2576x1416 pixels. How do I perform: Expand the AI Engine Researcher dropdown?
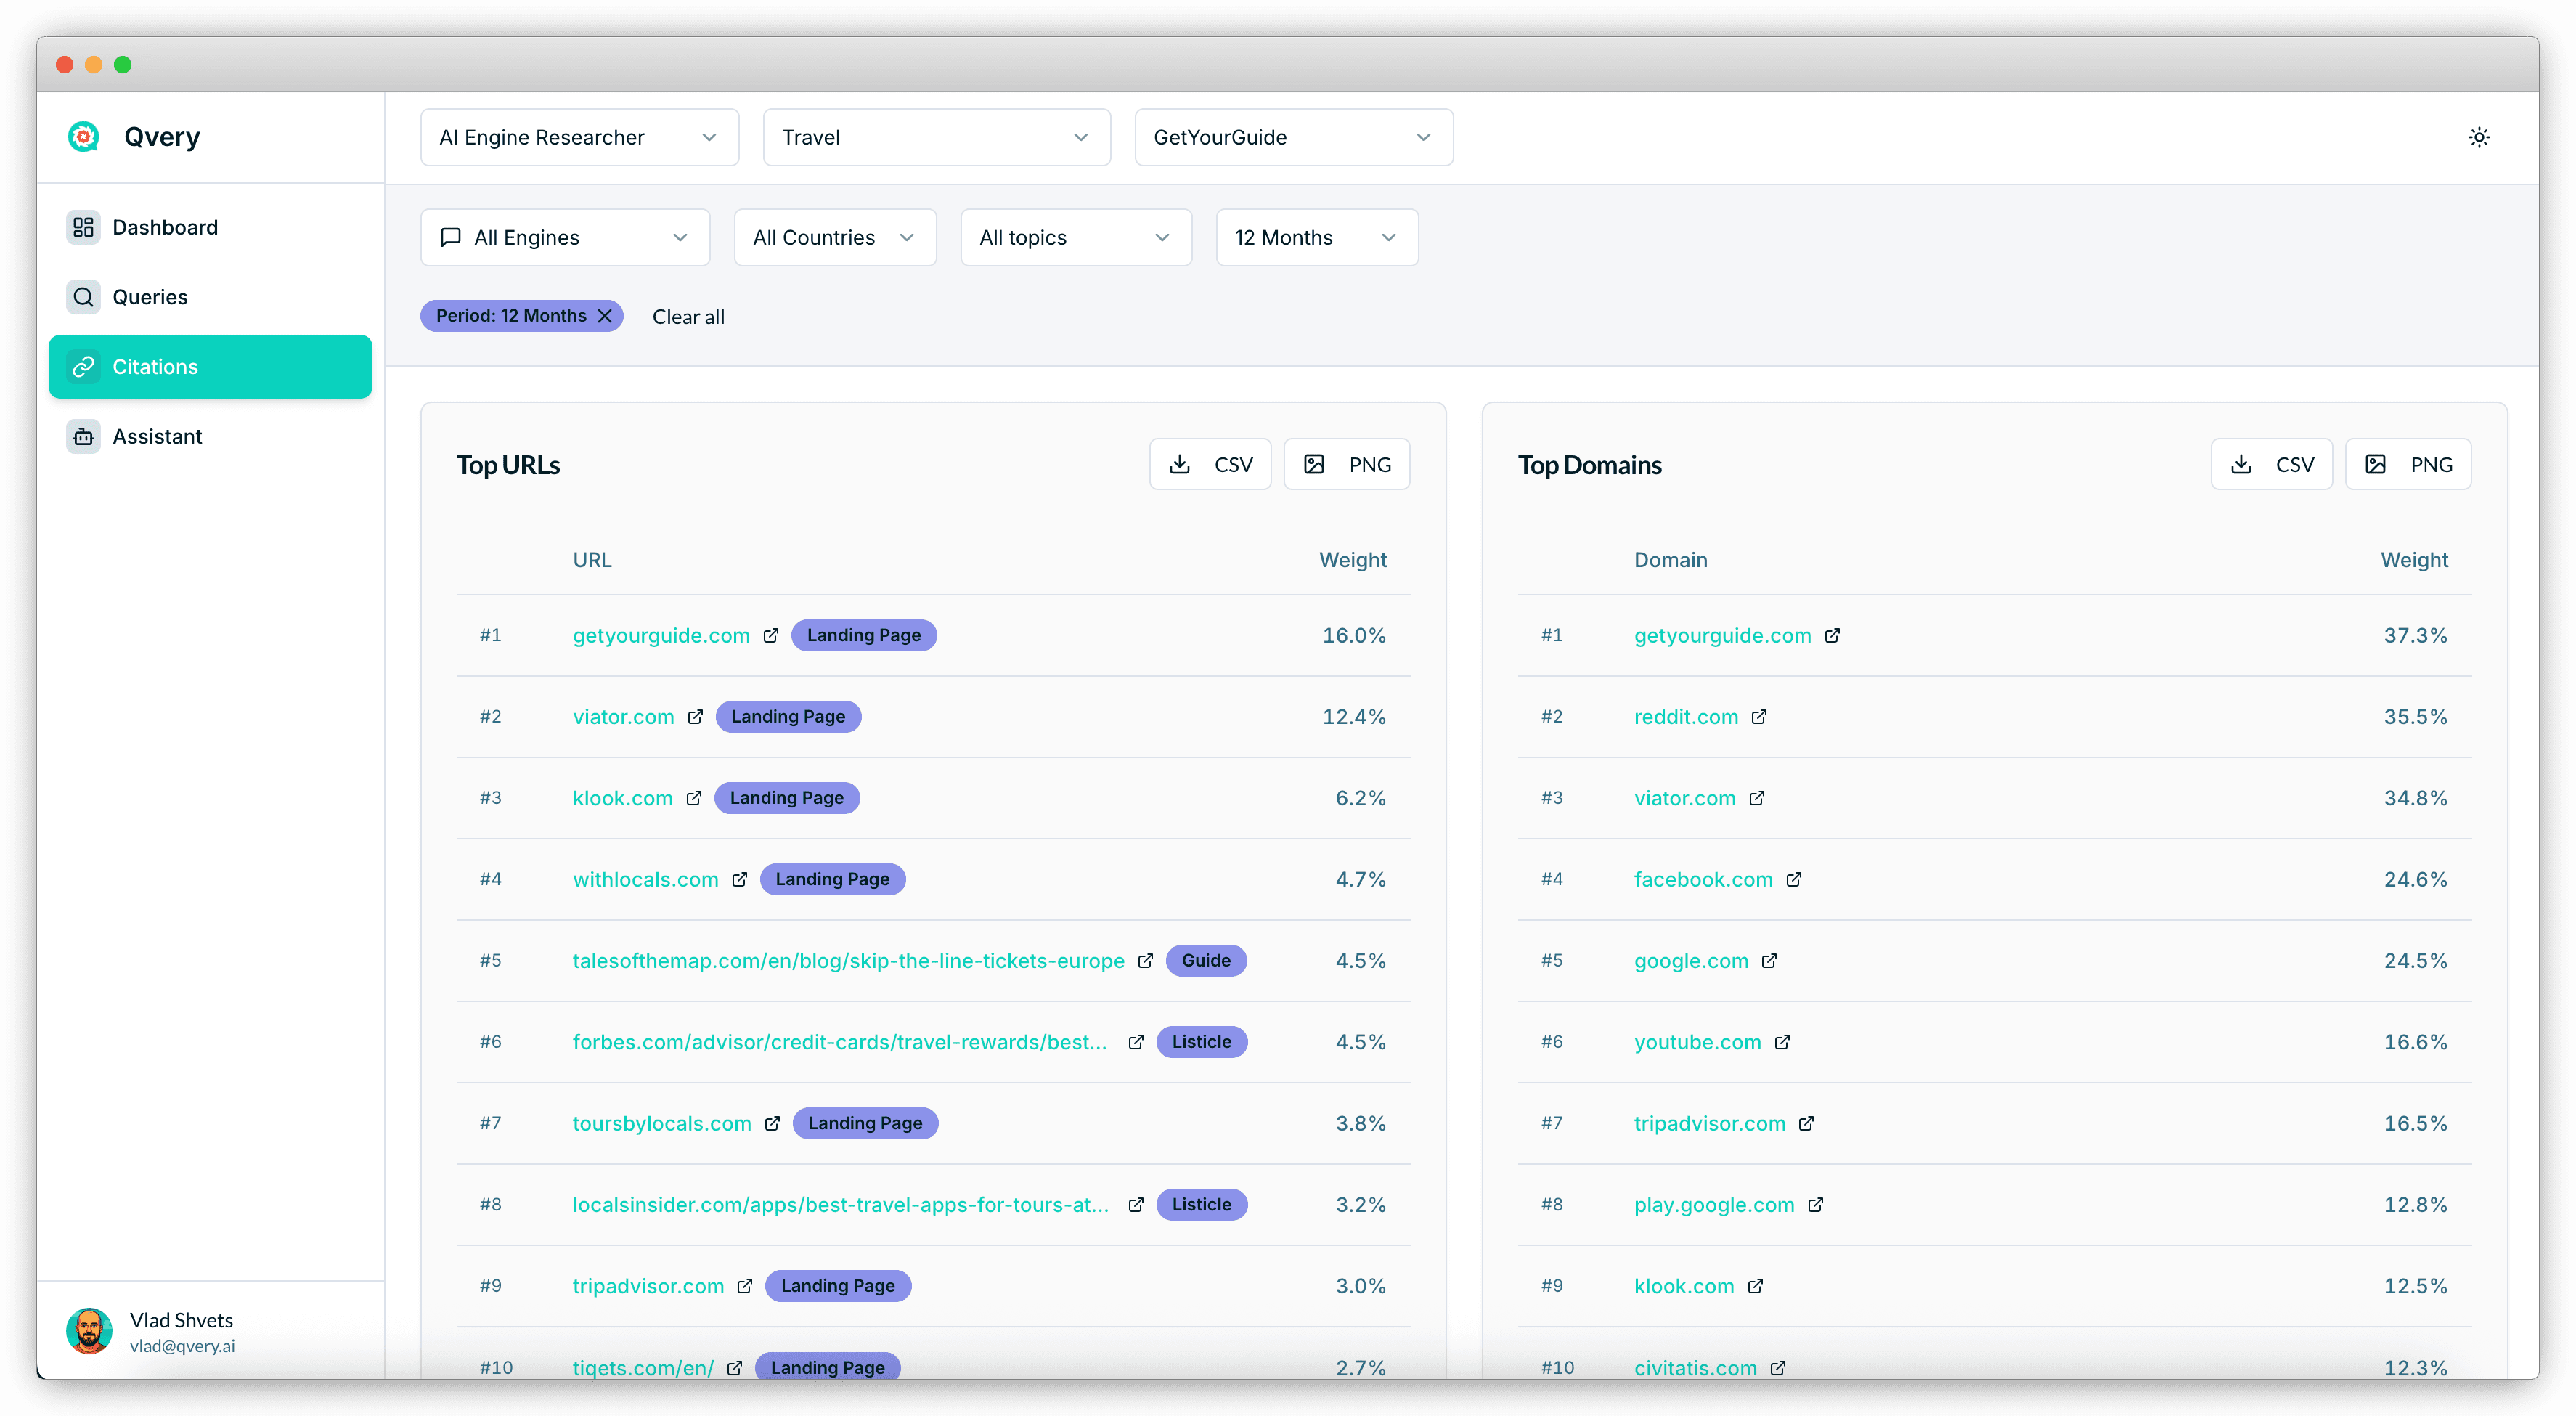pyautogui.click(x=579, y=137)
